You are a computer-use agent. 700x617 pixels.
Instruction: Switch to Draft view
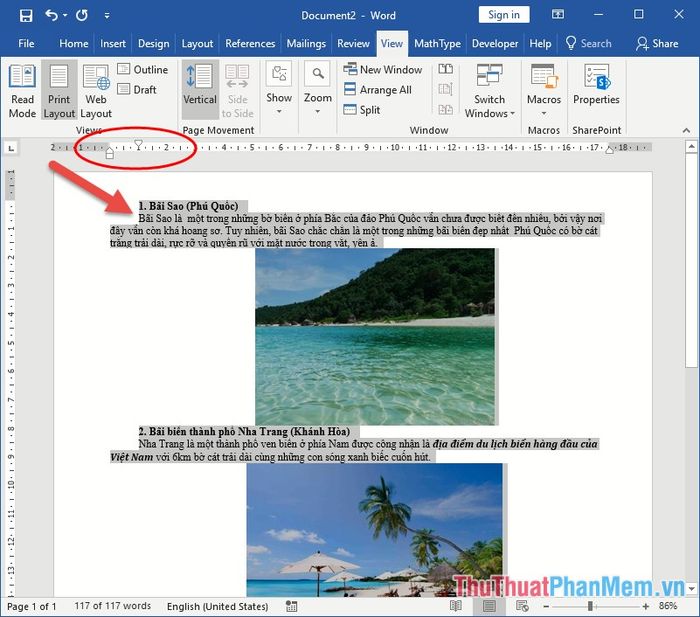point(137,90)
